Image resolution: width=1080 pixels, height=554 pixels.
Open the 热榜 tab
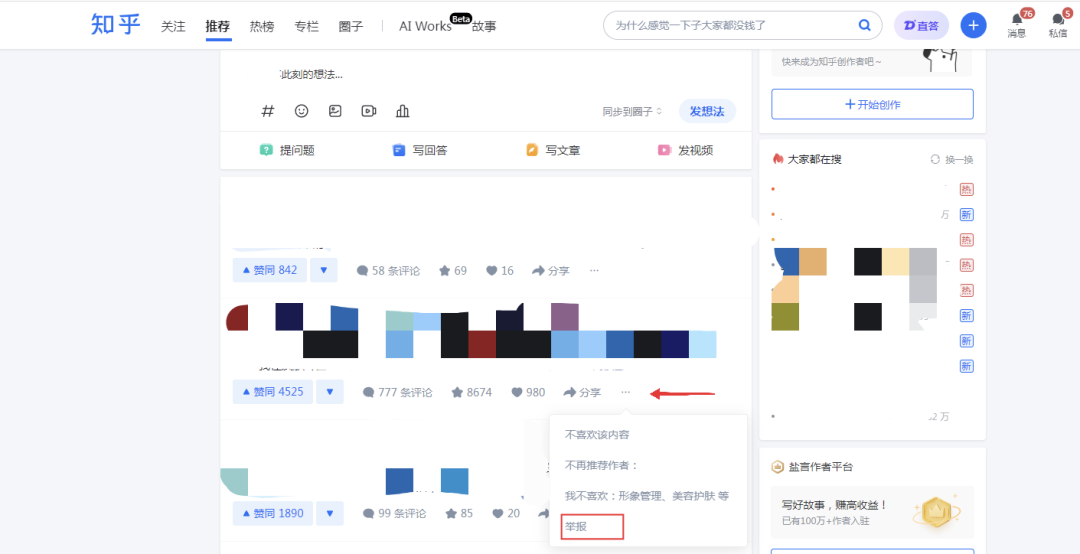[262, 27]
